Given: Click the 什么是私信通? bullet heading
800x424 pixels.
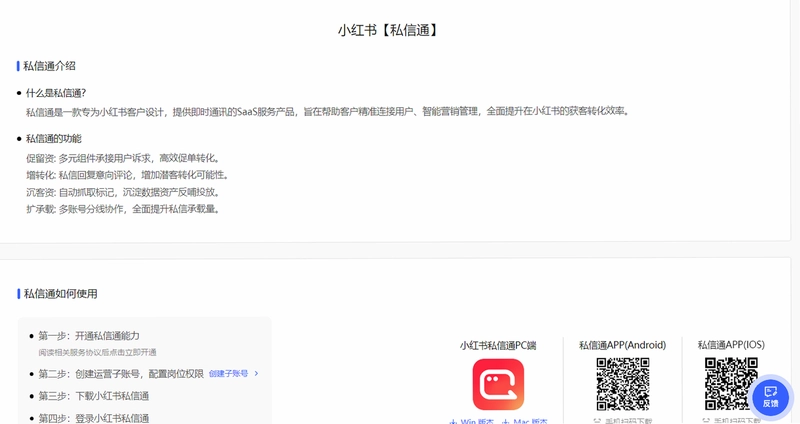Looking at the screenshot, I should tap(56, 93).
